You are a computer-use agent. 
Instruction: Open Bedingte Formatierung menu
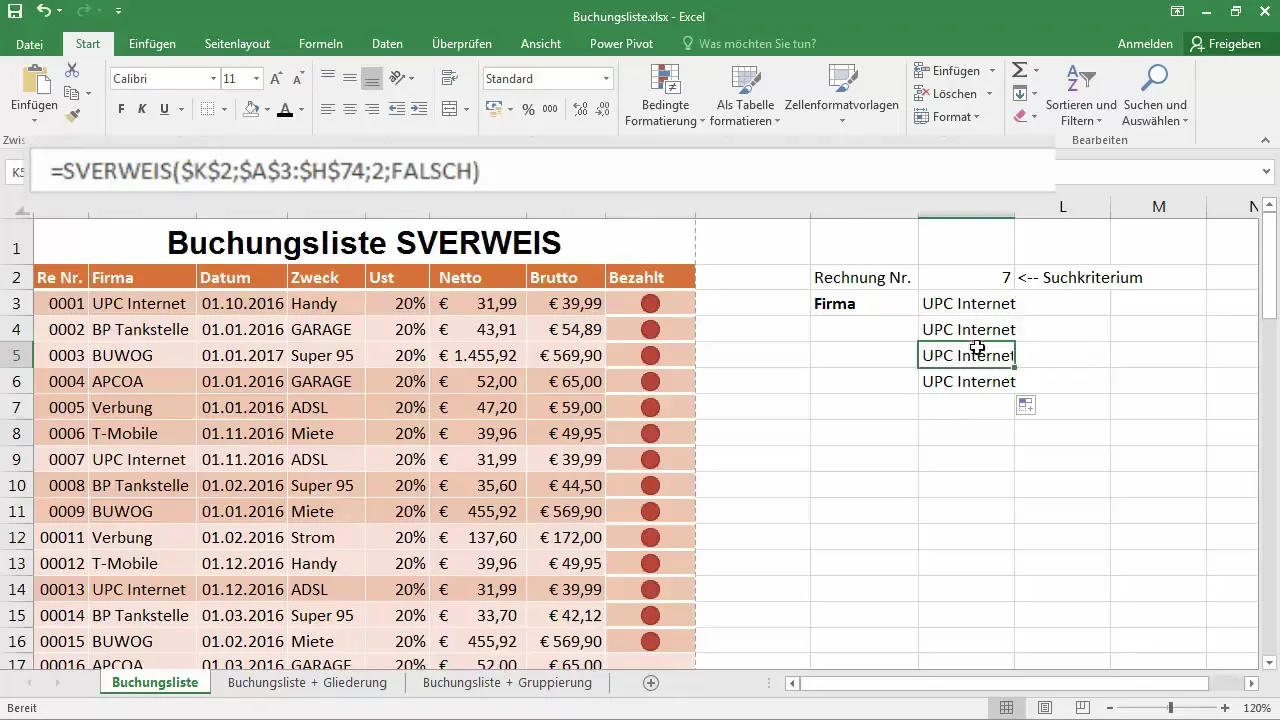click(x=665, y=97)
